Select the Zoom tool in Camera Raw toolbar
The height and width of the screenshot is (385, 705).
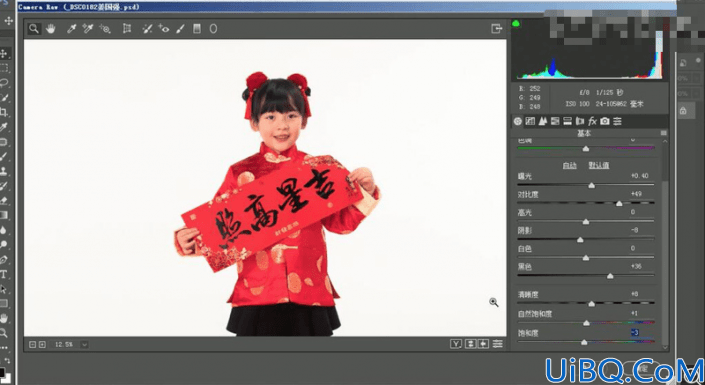(x=34, y=29)
